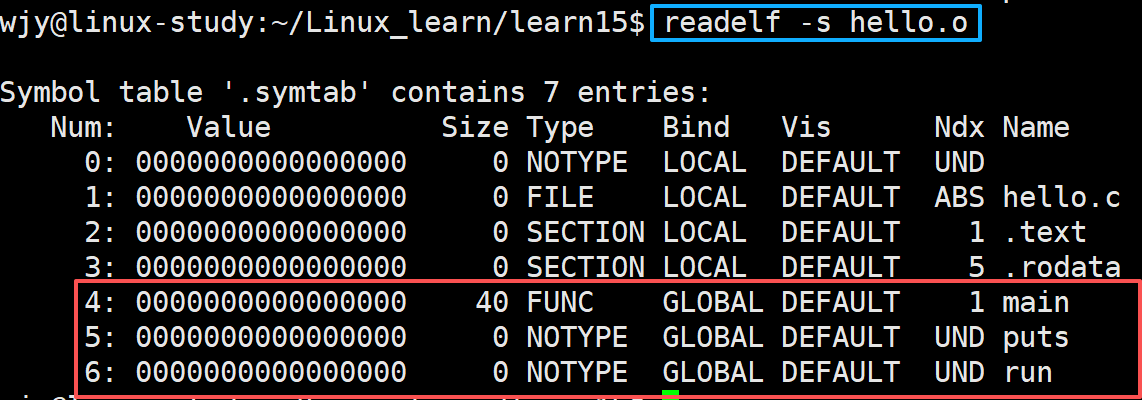Screen dimensions: 1142x400
Task: Click 'GLOBAL' in the puts row
Action: [x=712, y=337]
